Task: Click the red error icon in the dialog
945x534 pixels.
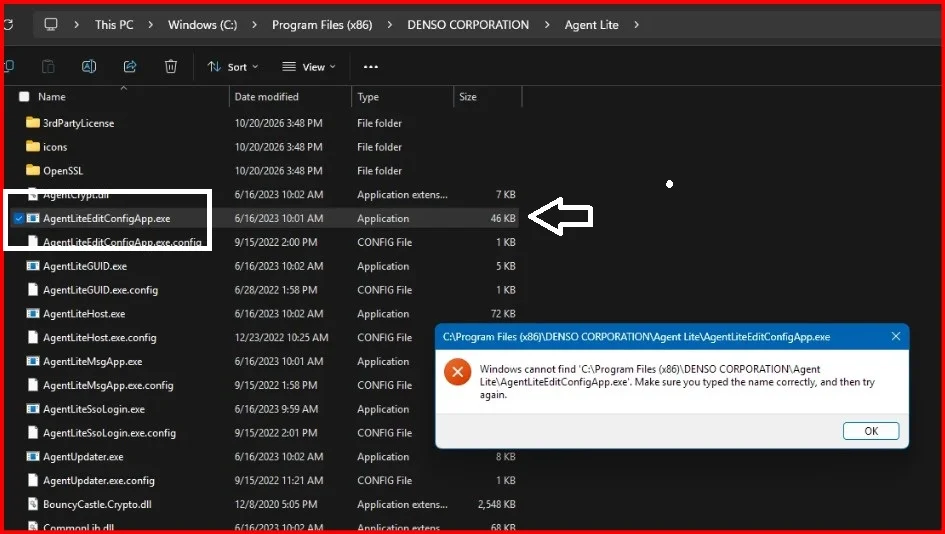Action: [457, 372]
